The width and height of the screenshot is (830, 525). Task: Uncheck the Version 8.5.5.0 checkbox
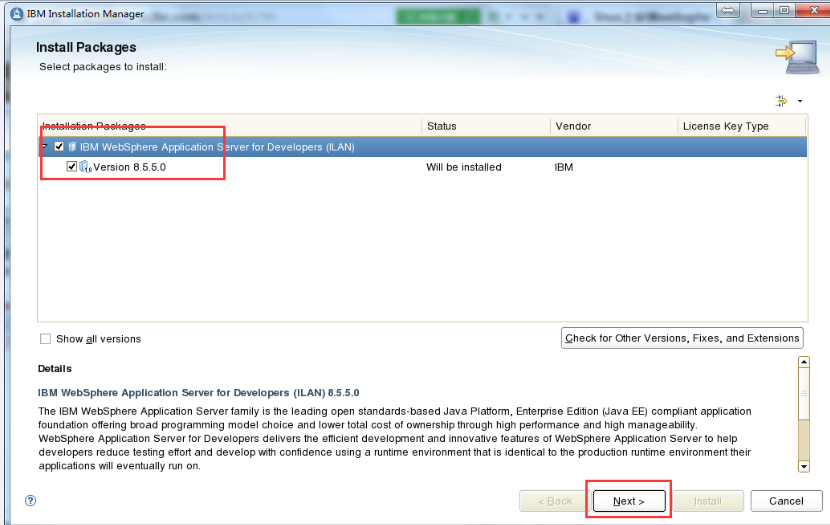pos(71,167)
